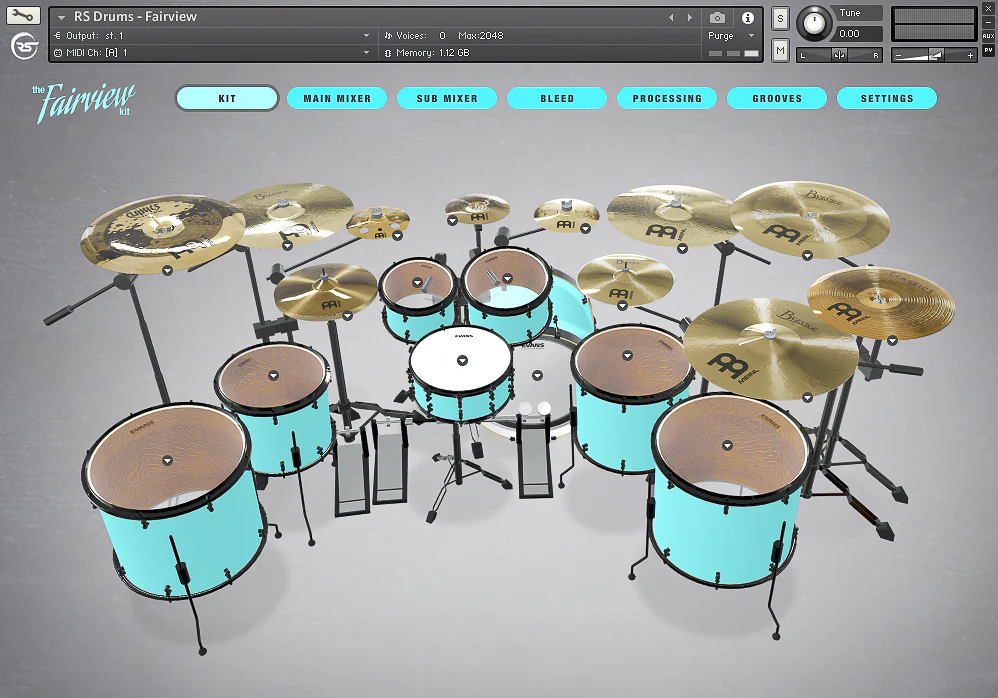Screen dimensions: 998x698
Task: Click the memory usage icon
Action: tap(388, 53)
